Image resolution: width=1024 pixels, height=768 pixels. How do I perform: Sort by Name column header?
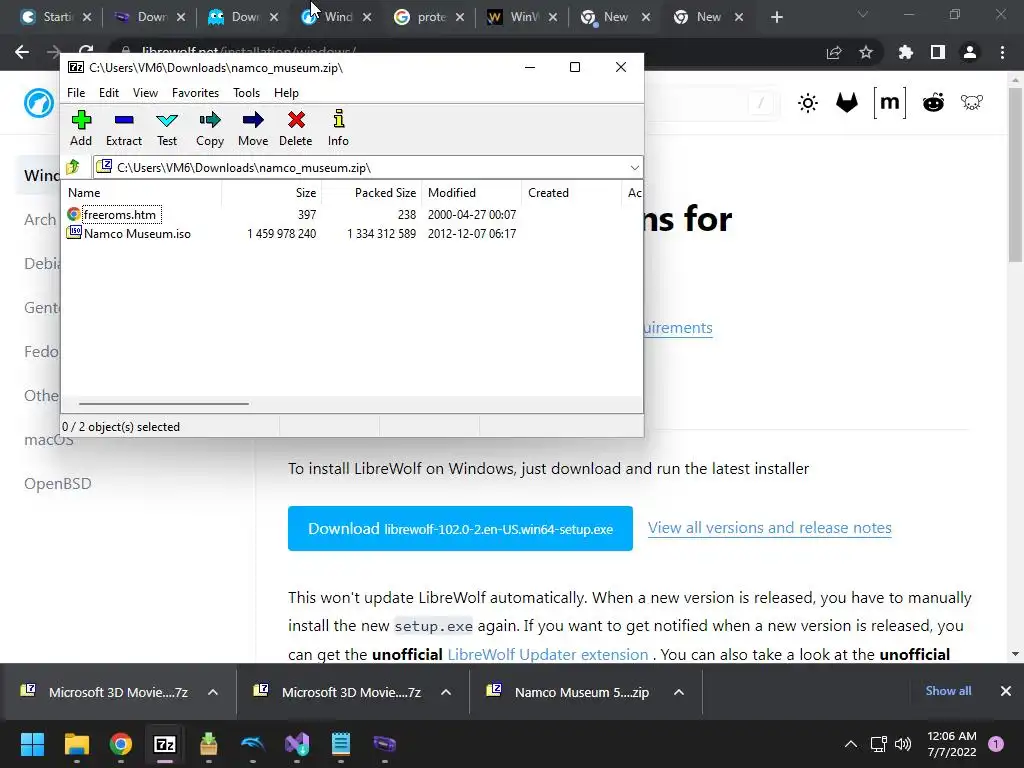pos(142,193)
